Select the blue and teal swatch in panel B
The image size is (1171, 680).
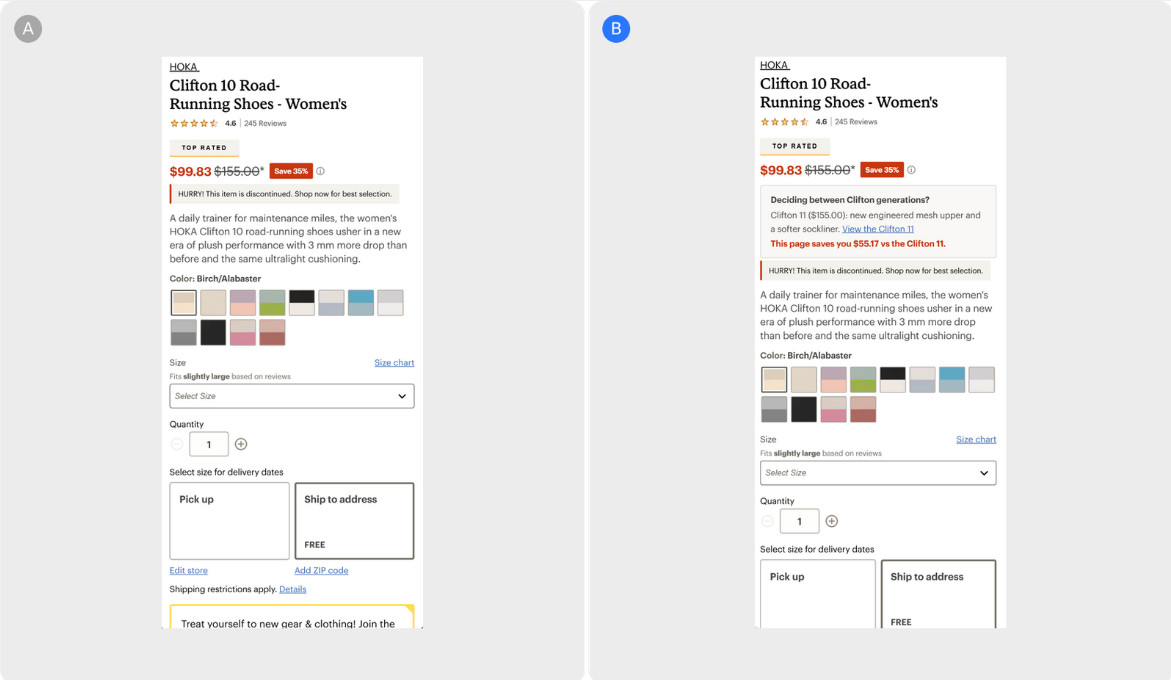point(951,379)
